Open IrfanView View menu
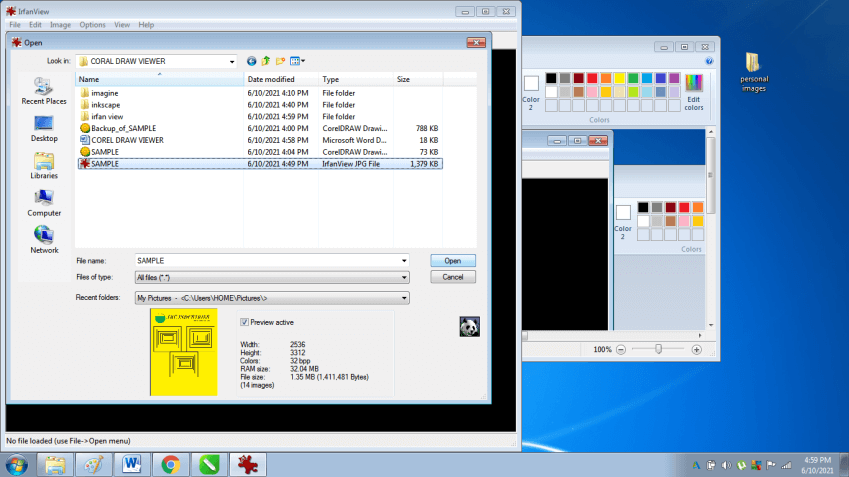 (x=122, y=25)
